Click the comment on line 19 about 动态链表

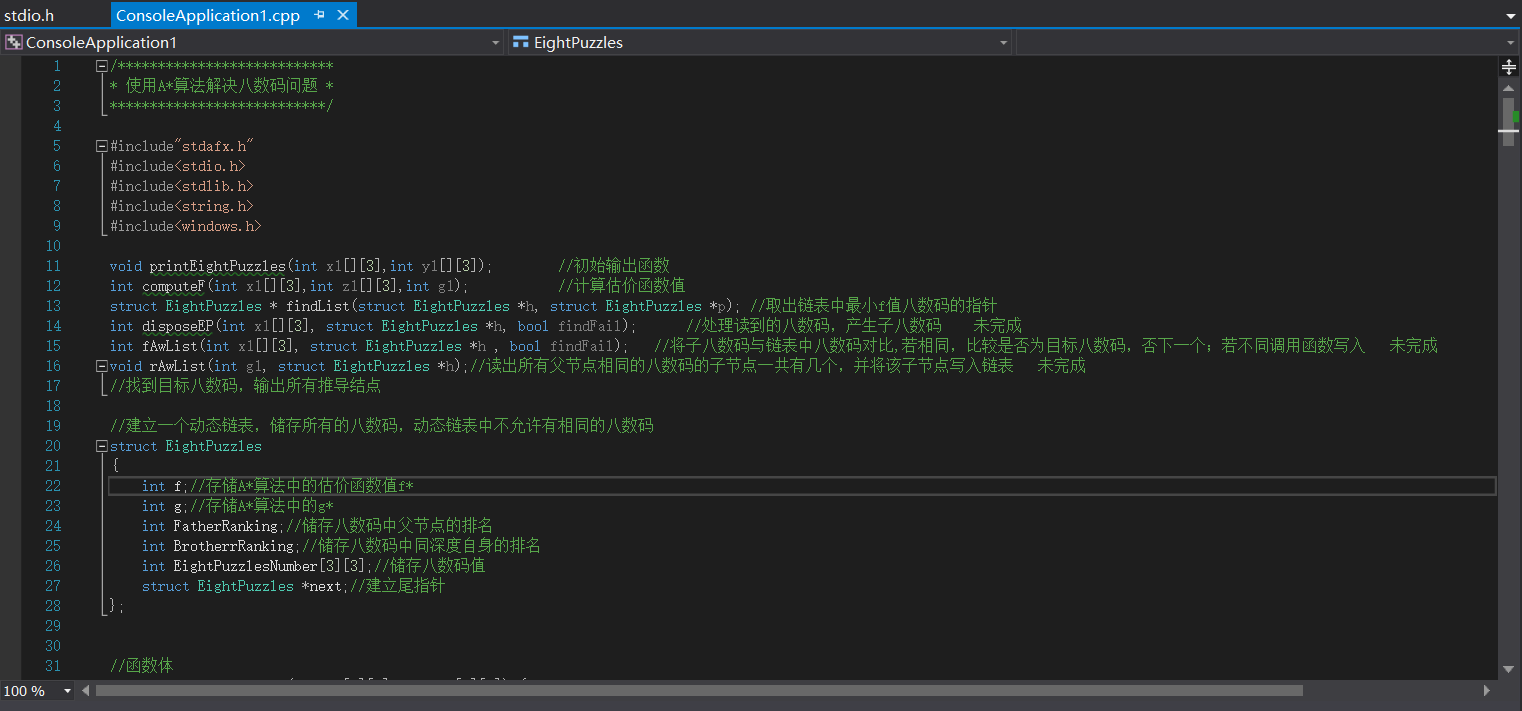[381, 426]
